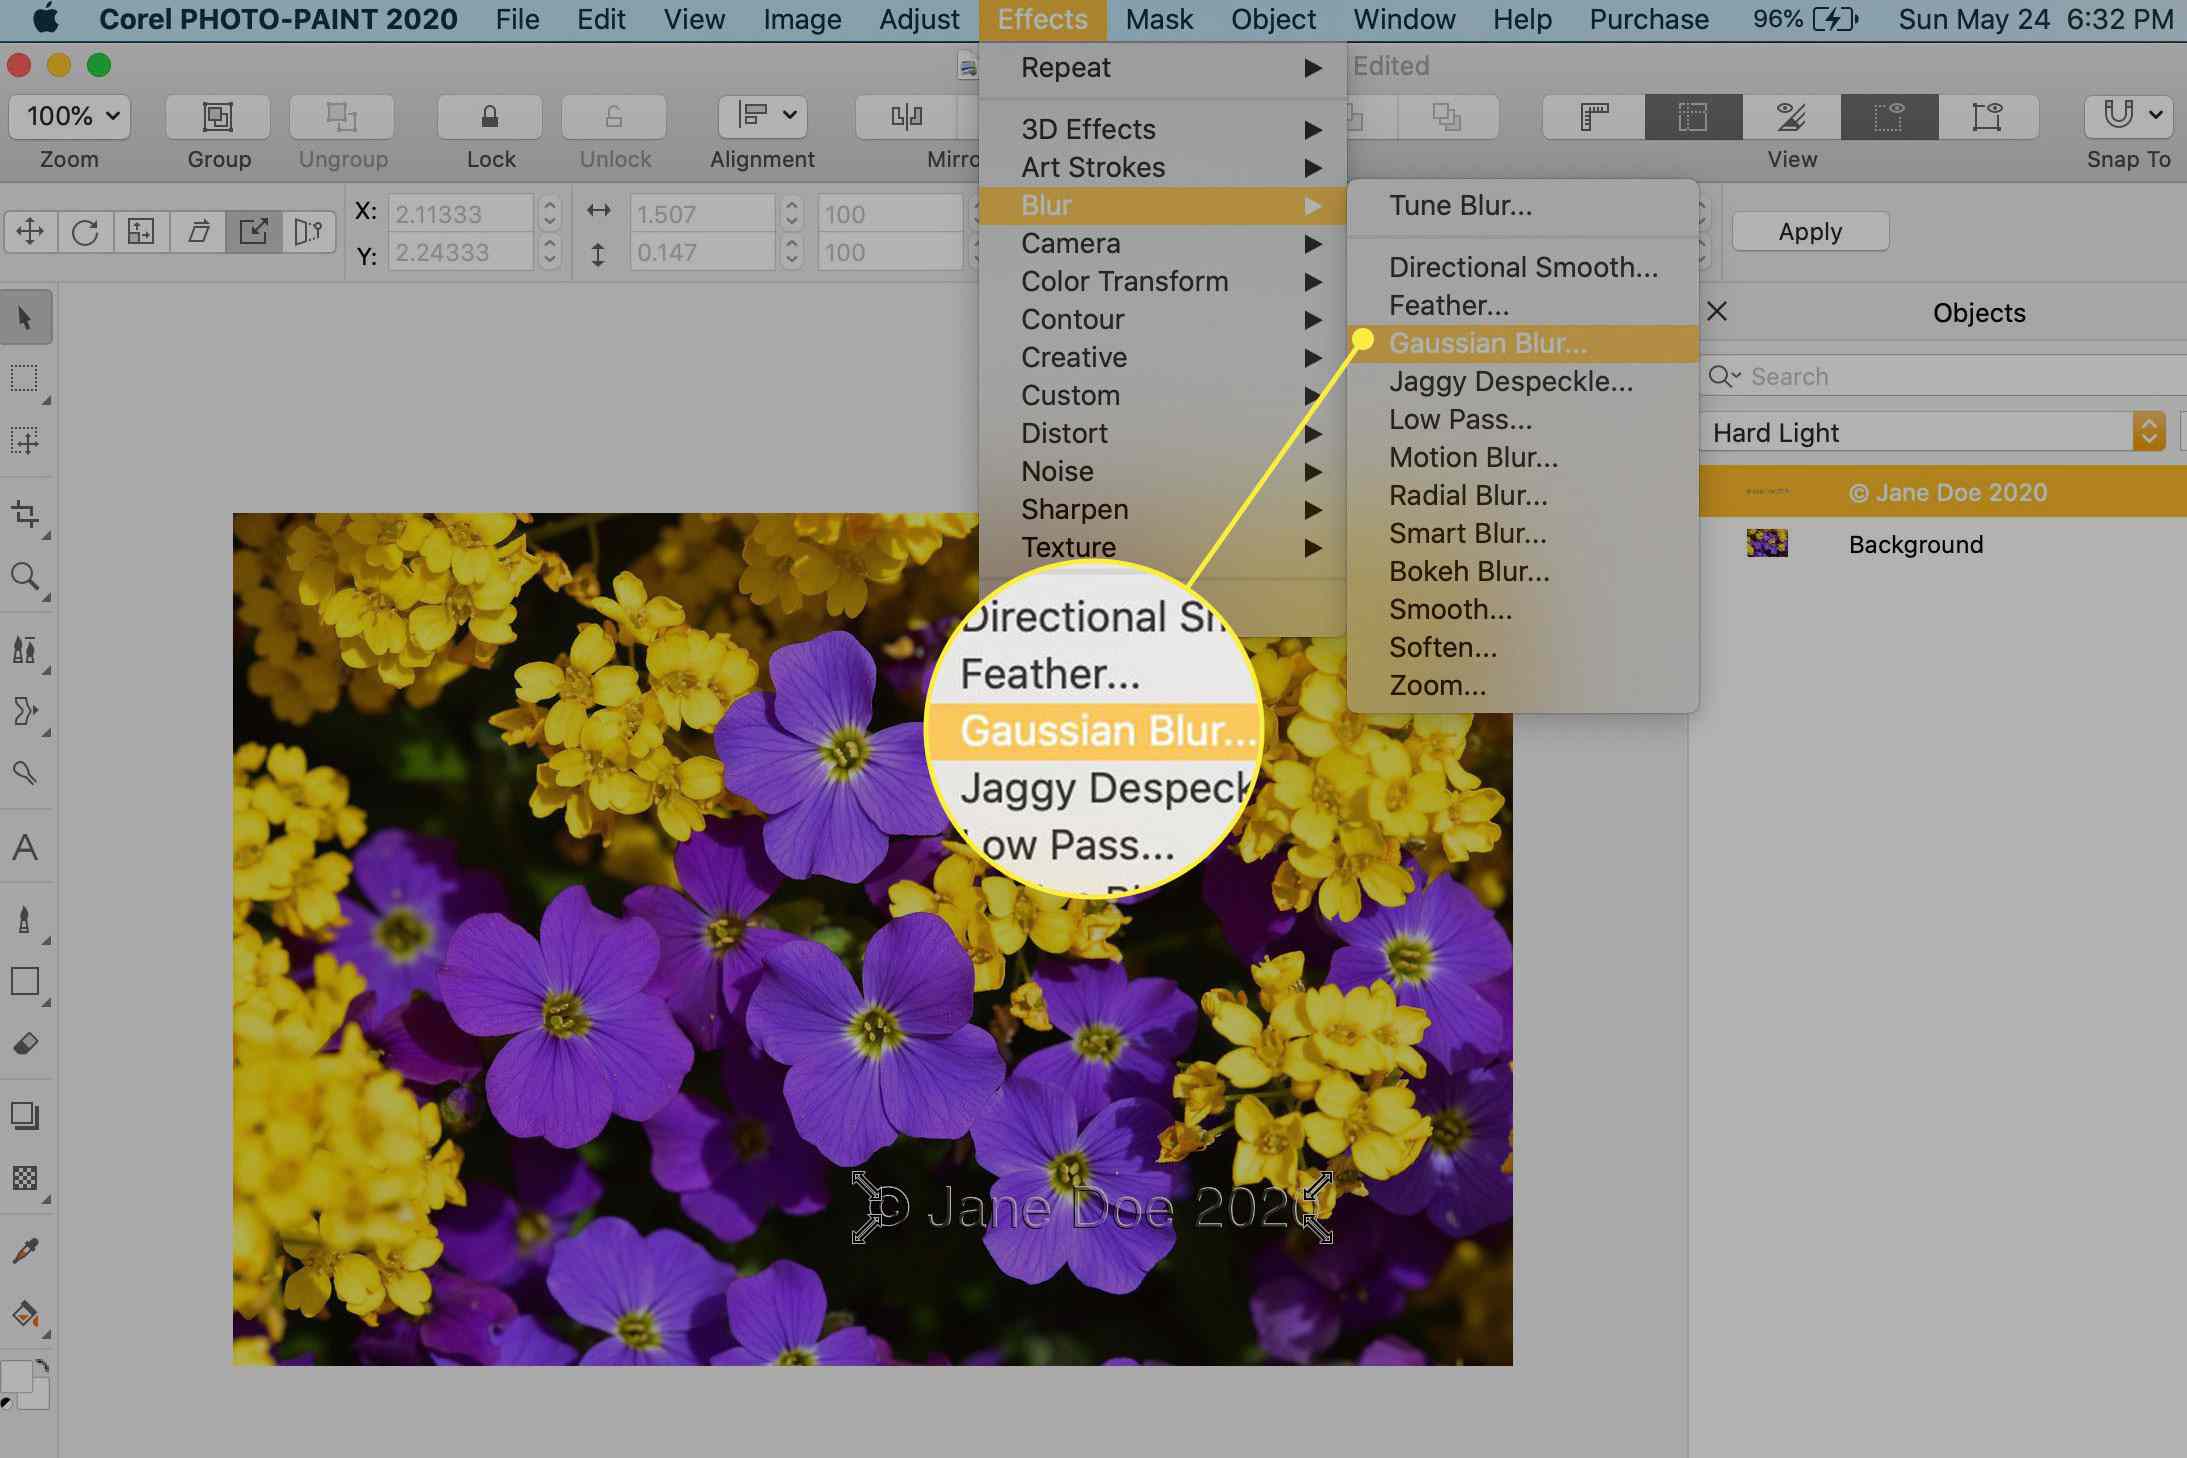The height and width of the screenshot is (1458, 2187).
Task: Open the Snap To dropdown
Action: (x=2128, y=116)
